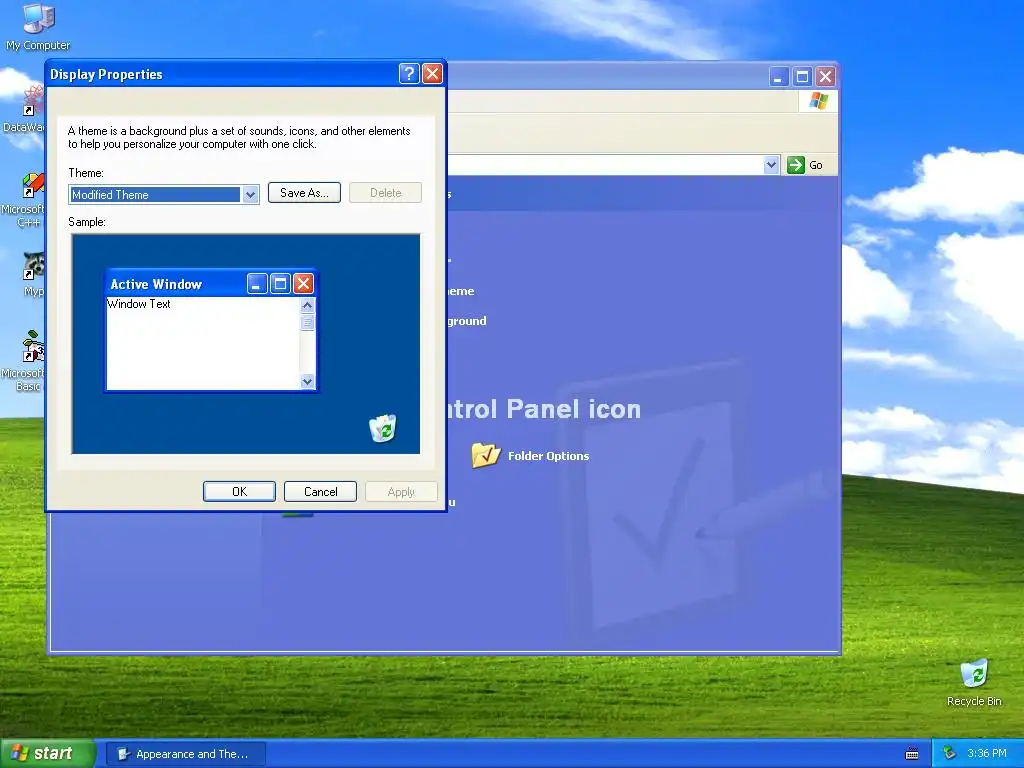Click OK in Display Properties
The image size is (1024, 768).
(239, 491)
